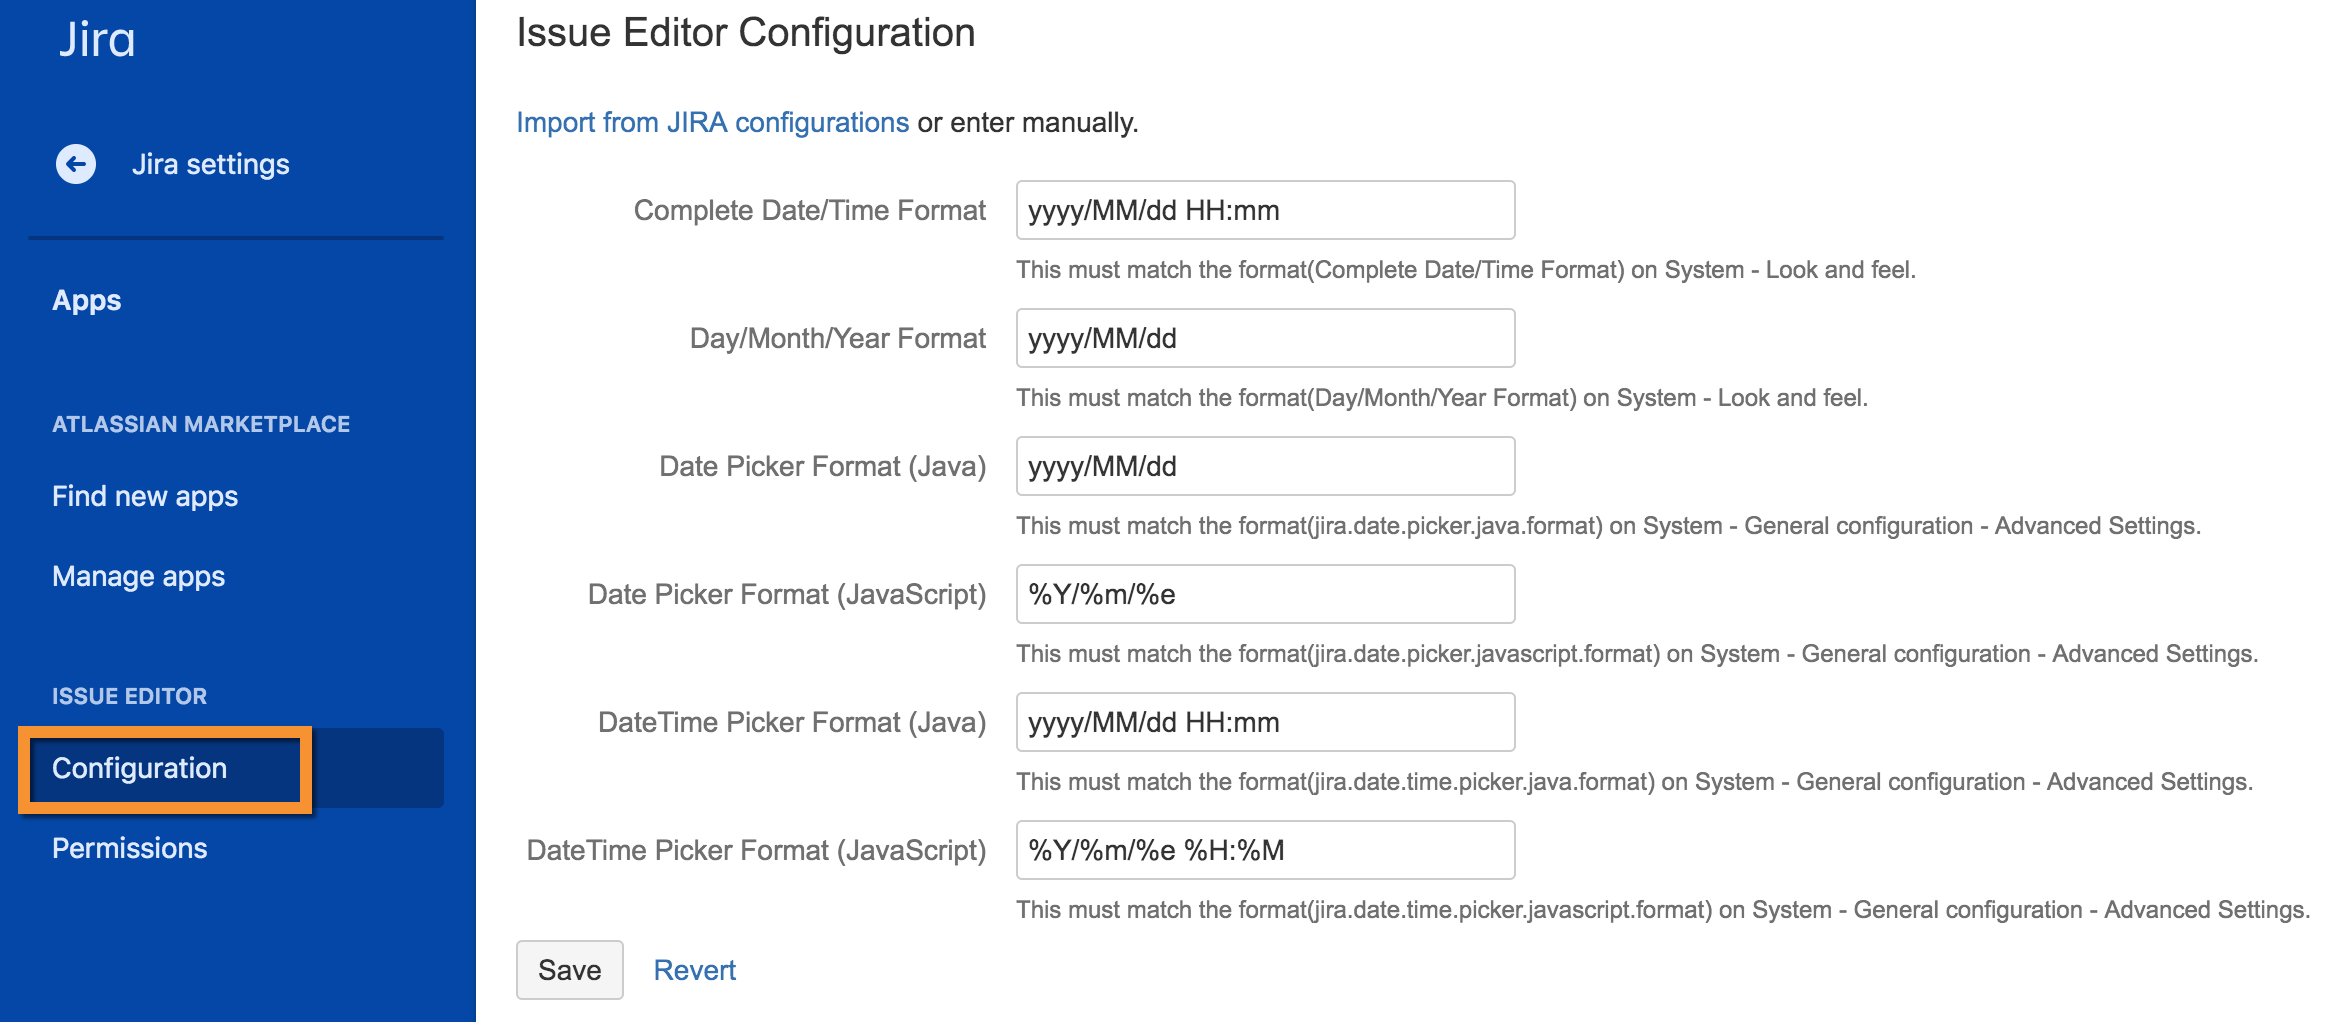This screenshot has height=1022, width=2326.
Task: Open Permissions under Issue Editor
Action: pos(130,848)
